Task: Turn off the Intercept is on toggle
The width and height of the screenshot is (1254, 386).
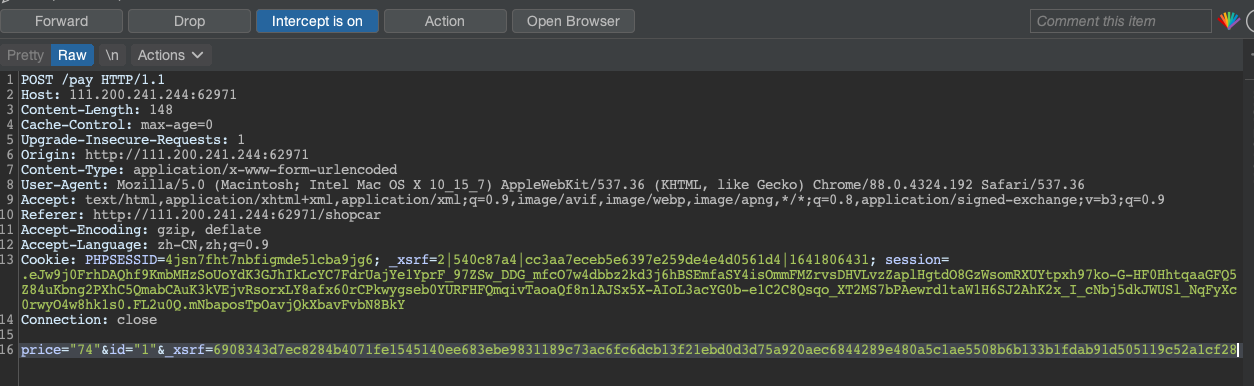Action: (x=317, y=21)
